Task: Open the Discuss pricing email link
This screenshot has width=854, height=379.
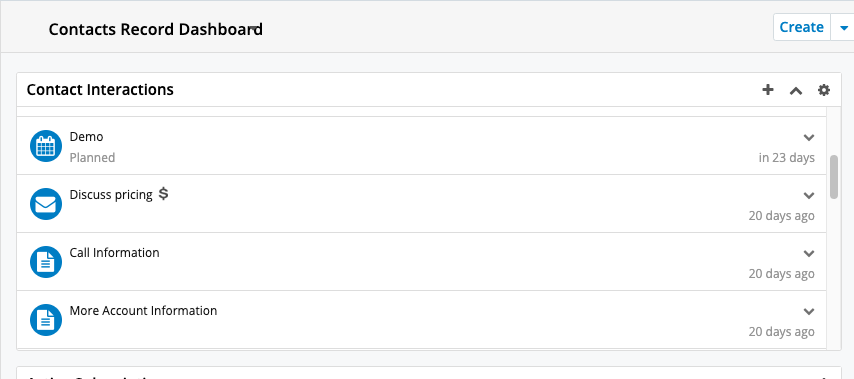Action: pyautogui.click(x=111, y=194)
